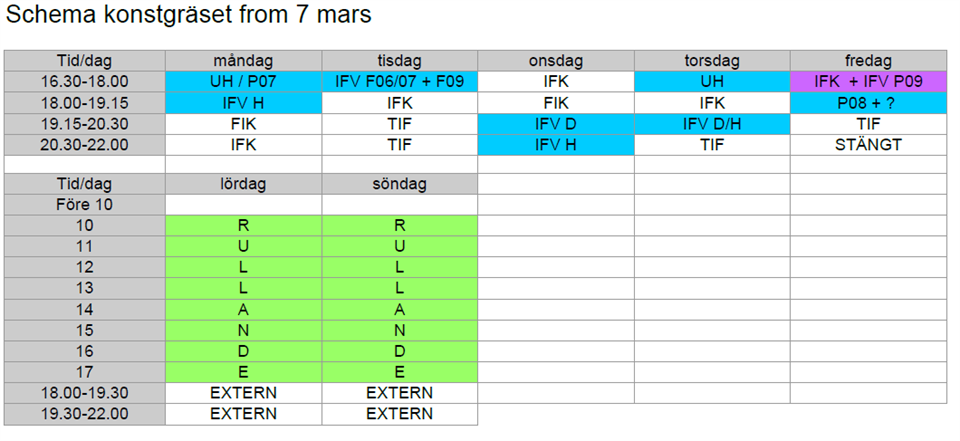
Task: Select the söndag column header
Action: pyautogui.click(x=400, y=184)
